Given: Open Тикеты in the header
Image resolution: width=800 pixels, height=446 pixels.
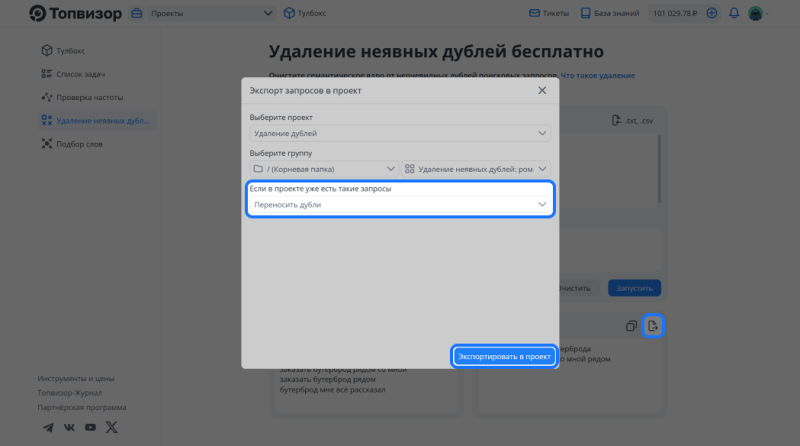Looking at the screenshot, I should 549,13.
